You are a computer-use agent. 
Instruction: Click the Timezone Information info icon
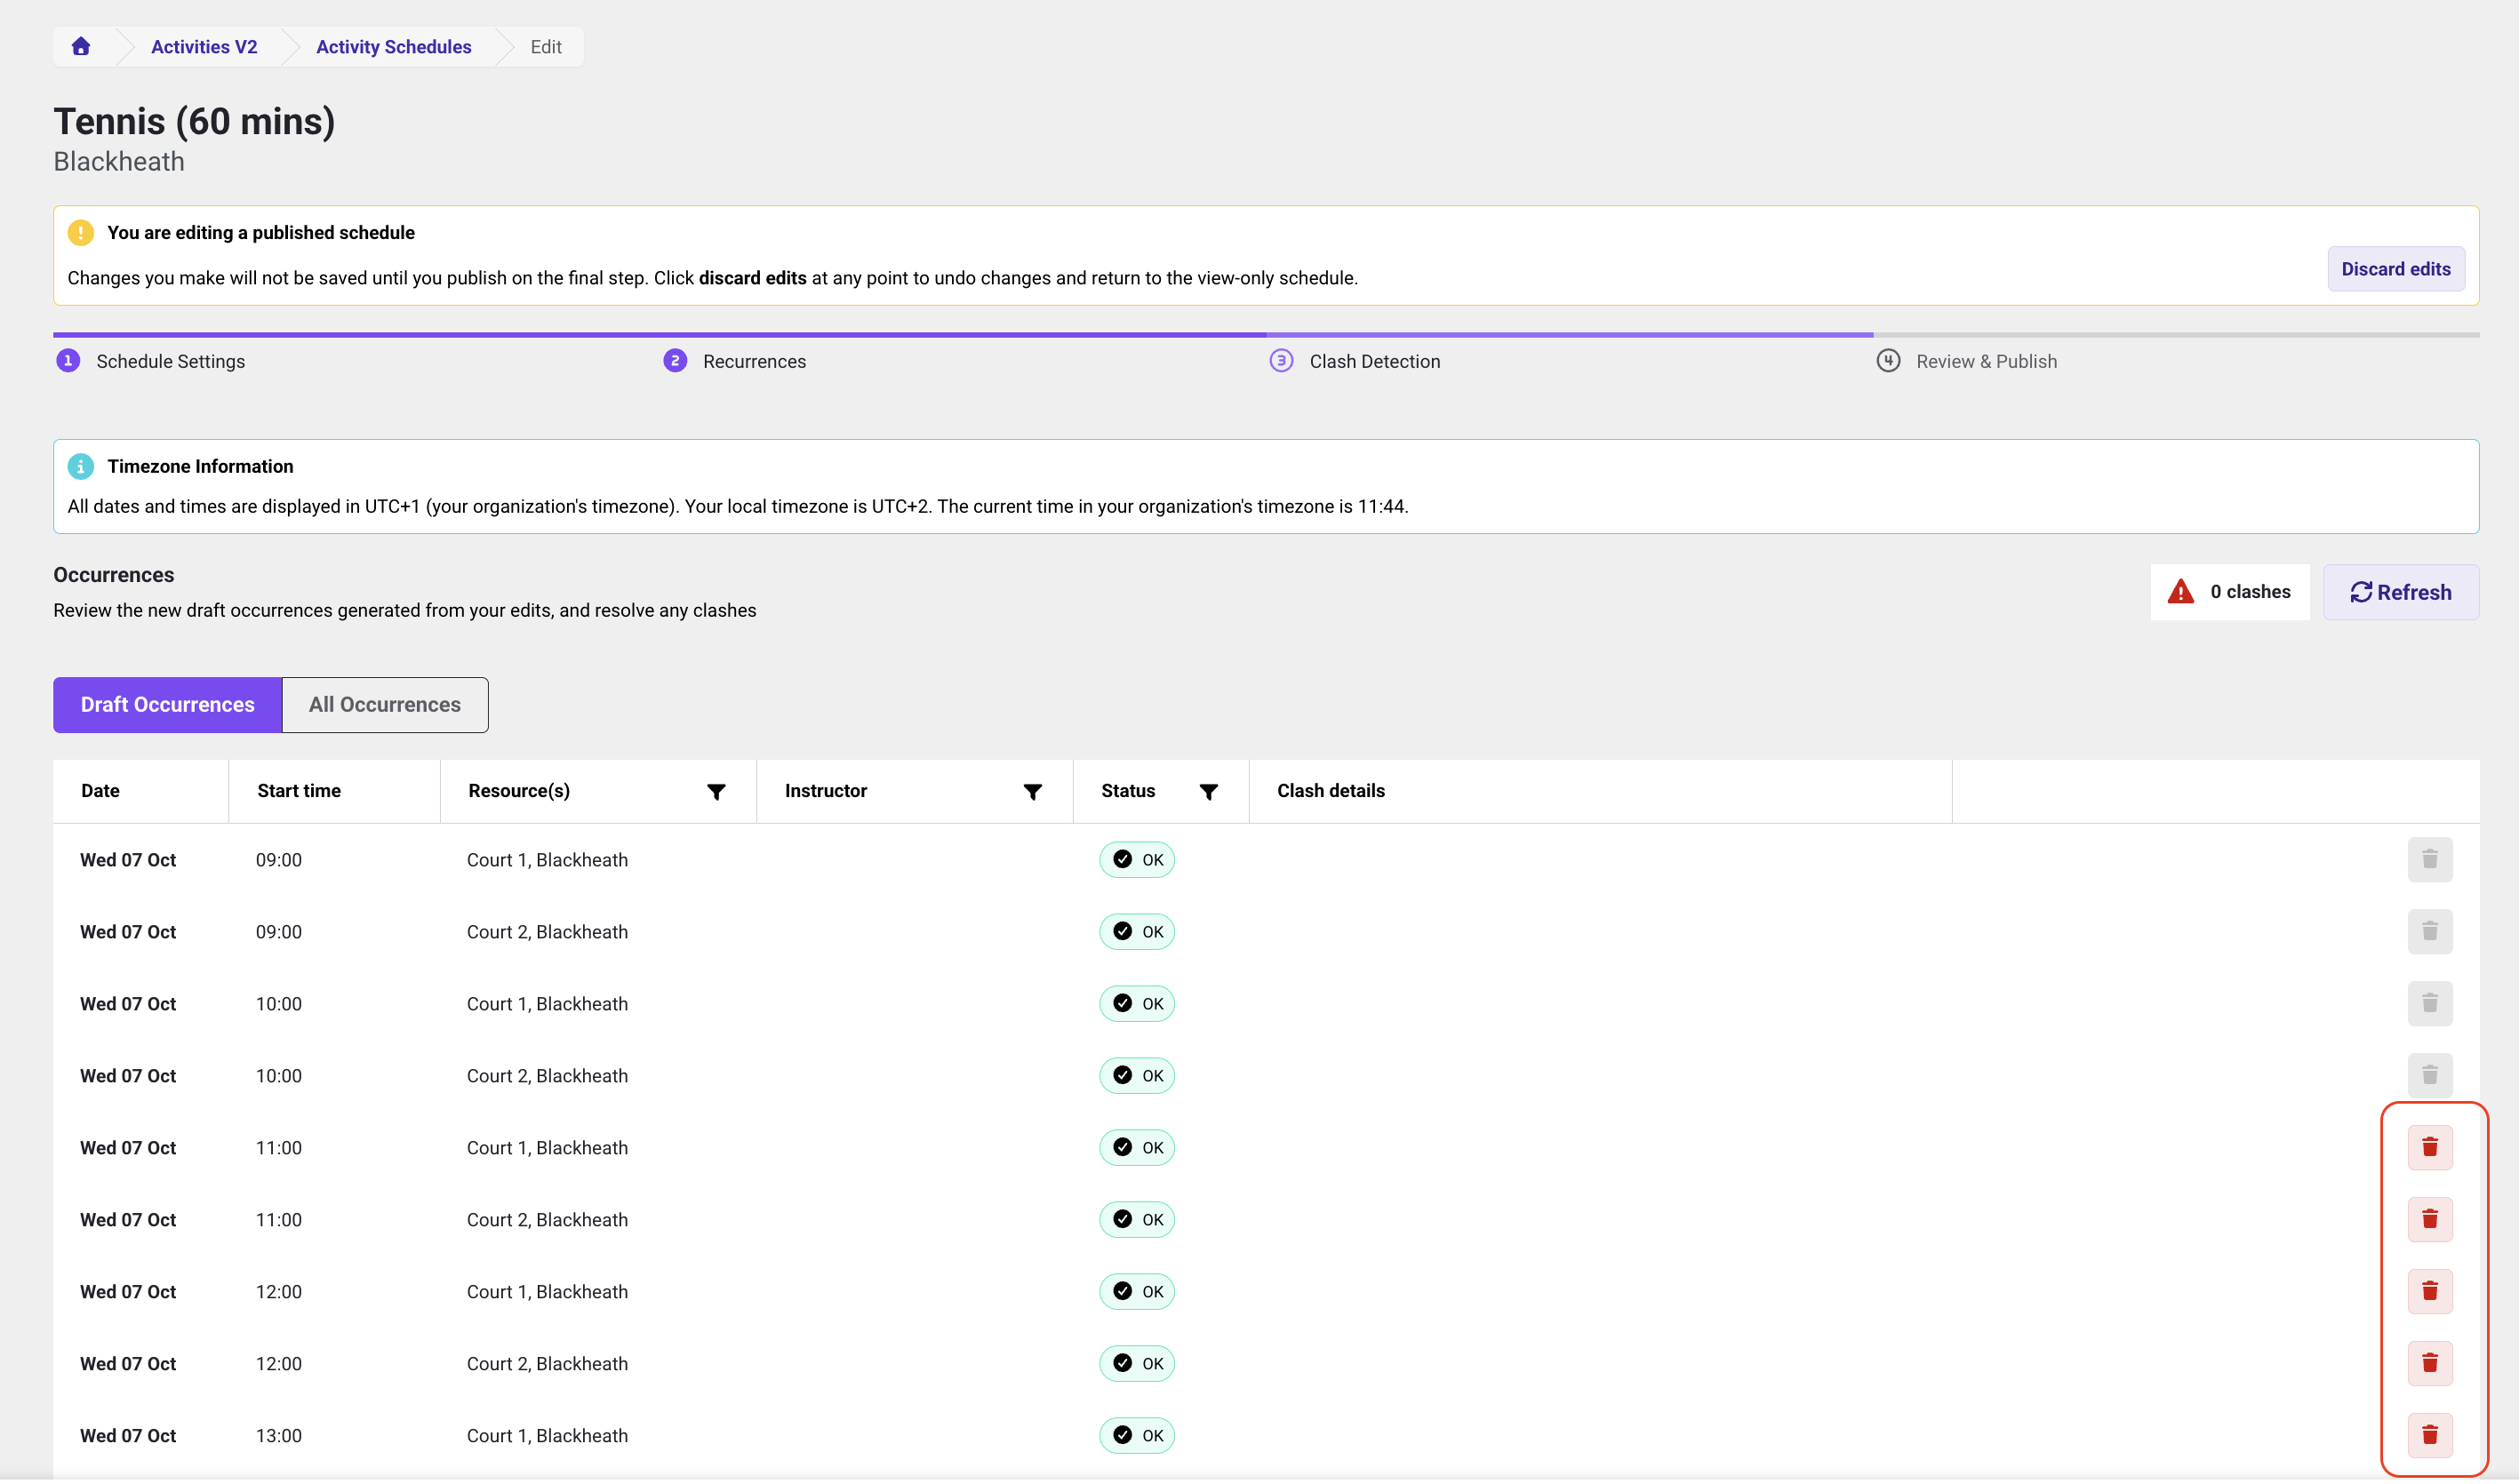80,467
